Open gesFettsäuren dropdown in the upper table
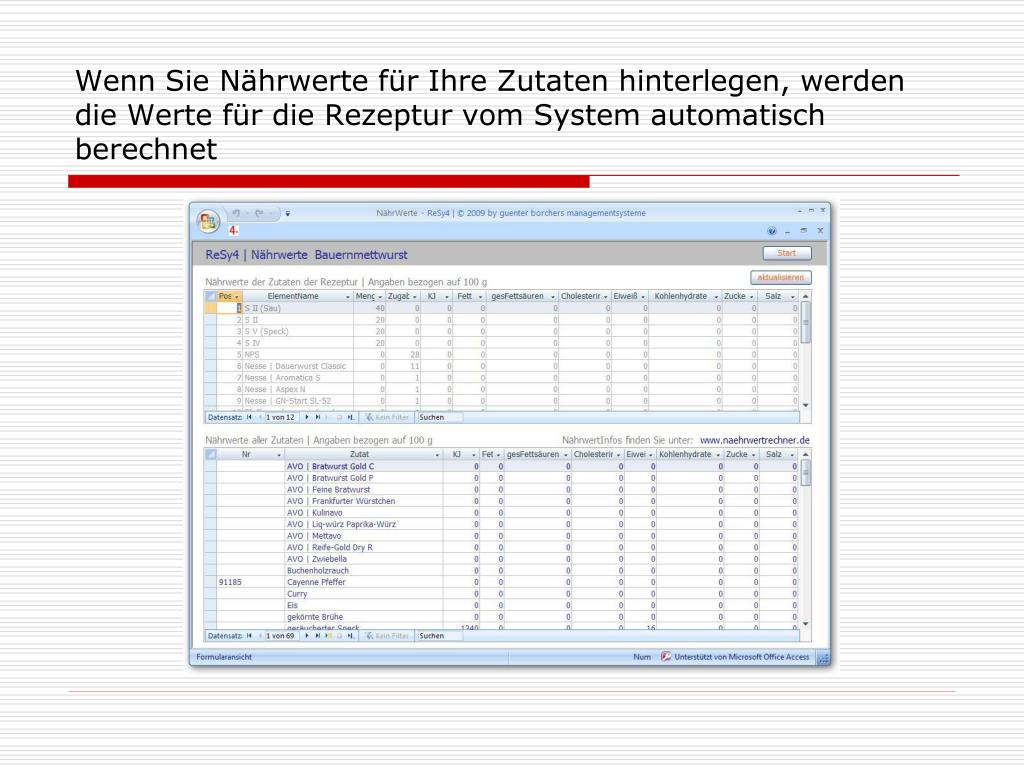The width and height of the screenshot is (1024, 768). (552, 297)
